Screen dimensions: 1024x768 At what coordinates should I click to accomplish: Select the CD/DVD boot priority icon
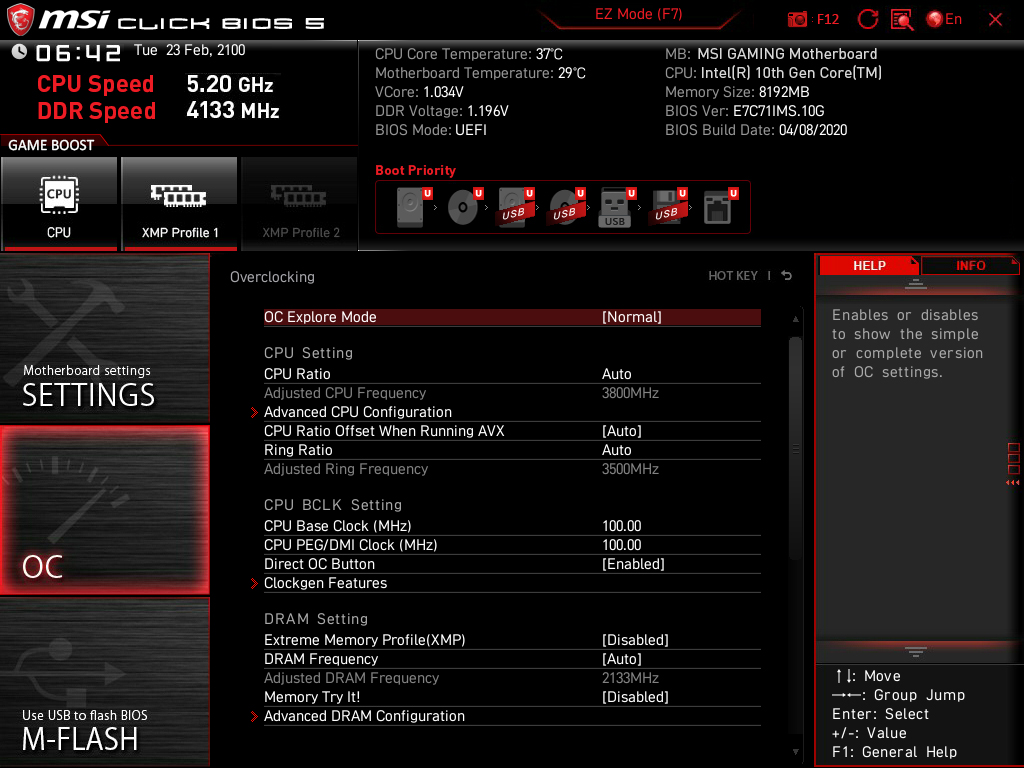pos(465,206)
